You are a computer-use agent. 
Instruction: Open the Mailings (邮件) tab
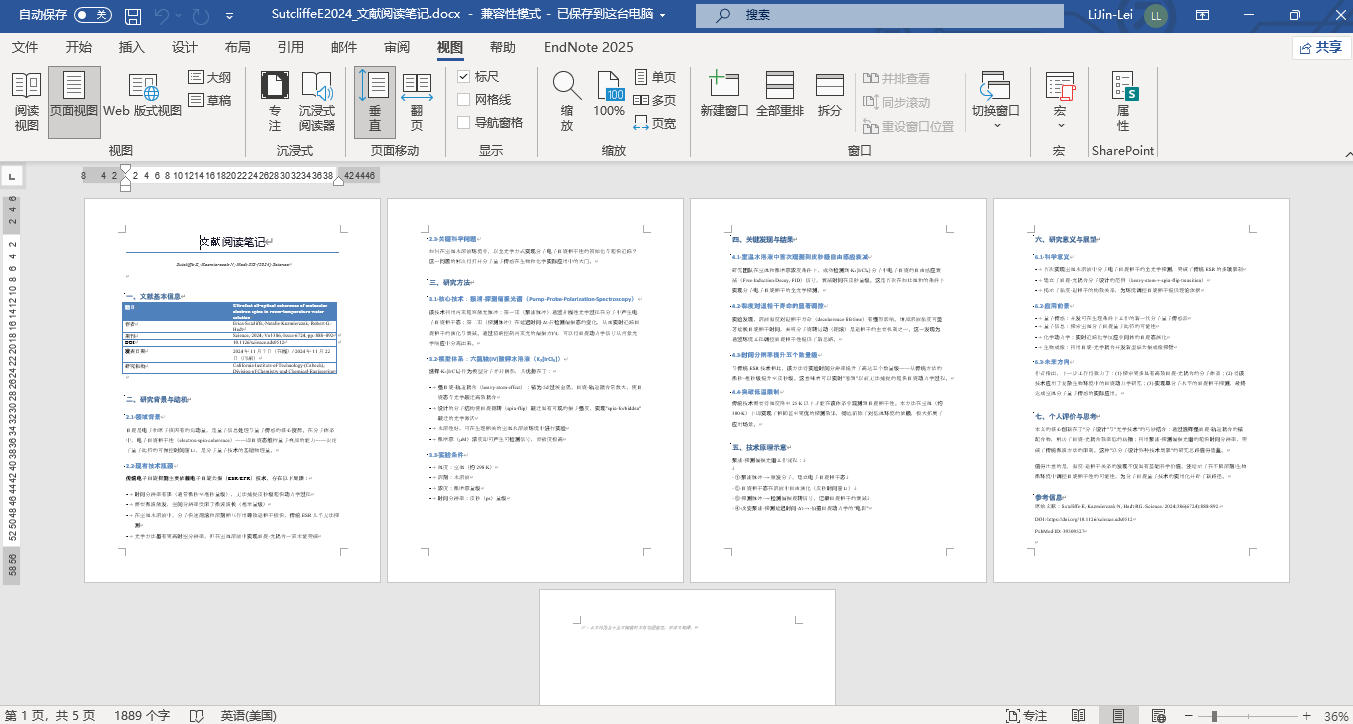[x=344, y=47]
